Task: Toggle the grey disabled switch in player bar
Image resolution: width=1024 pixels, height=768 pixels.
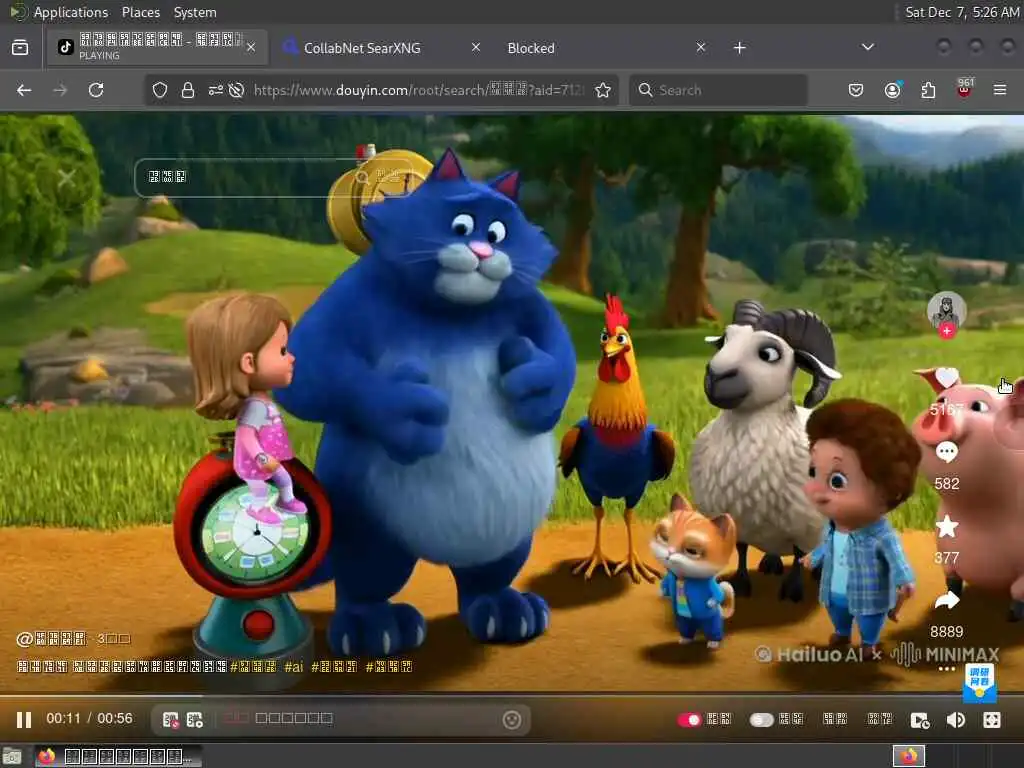Action: click(761, 720)
